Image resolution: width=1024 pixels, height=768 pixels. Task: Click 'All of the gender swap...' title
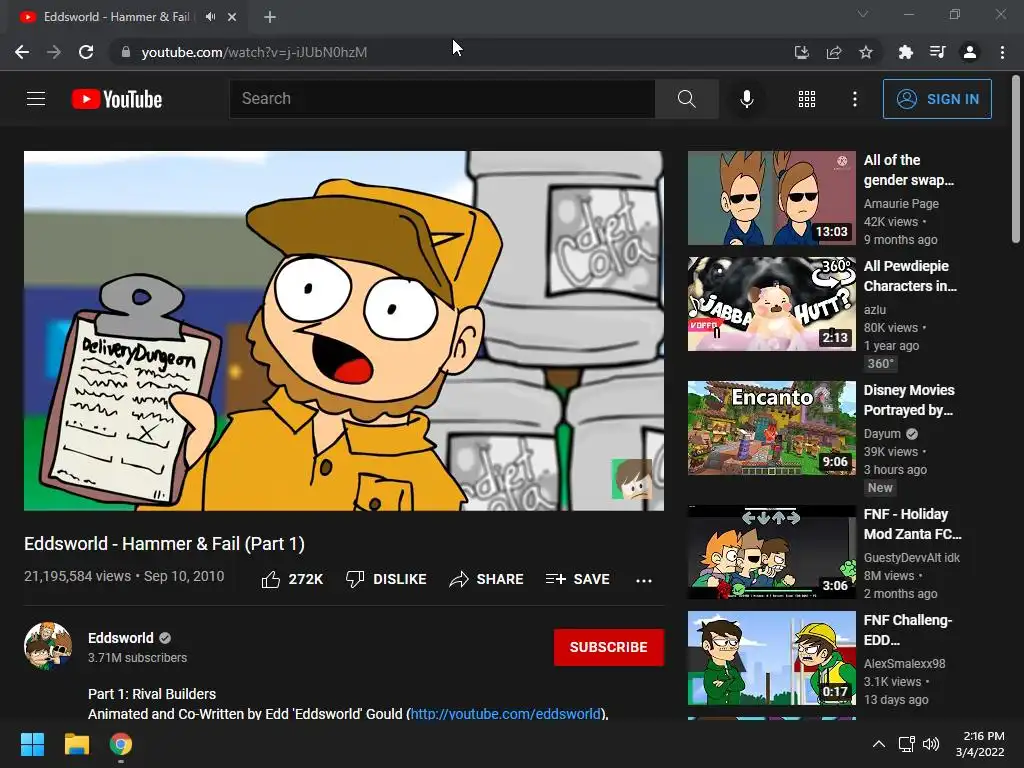909,170
